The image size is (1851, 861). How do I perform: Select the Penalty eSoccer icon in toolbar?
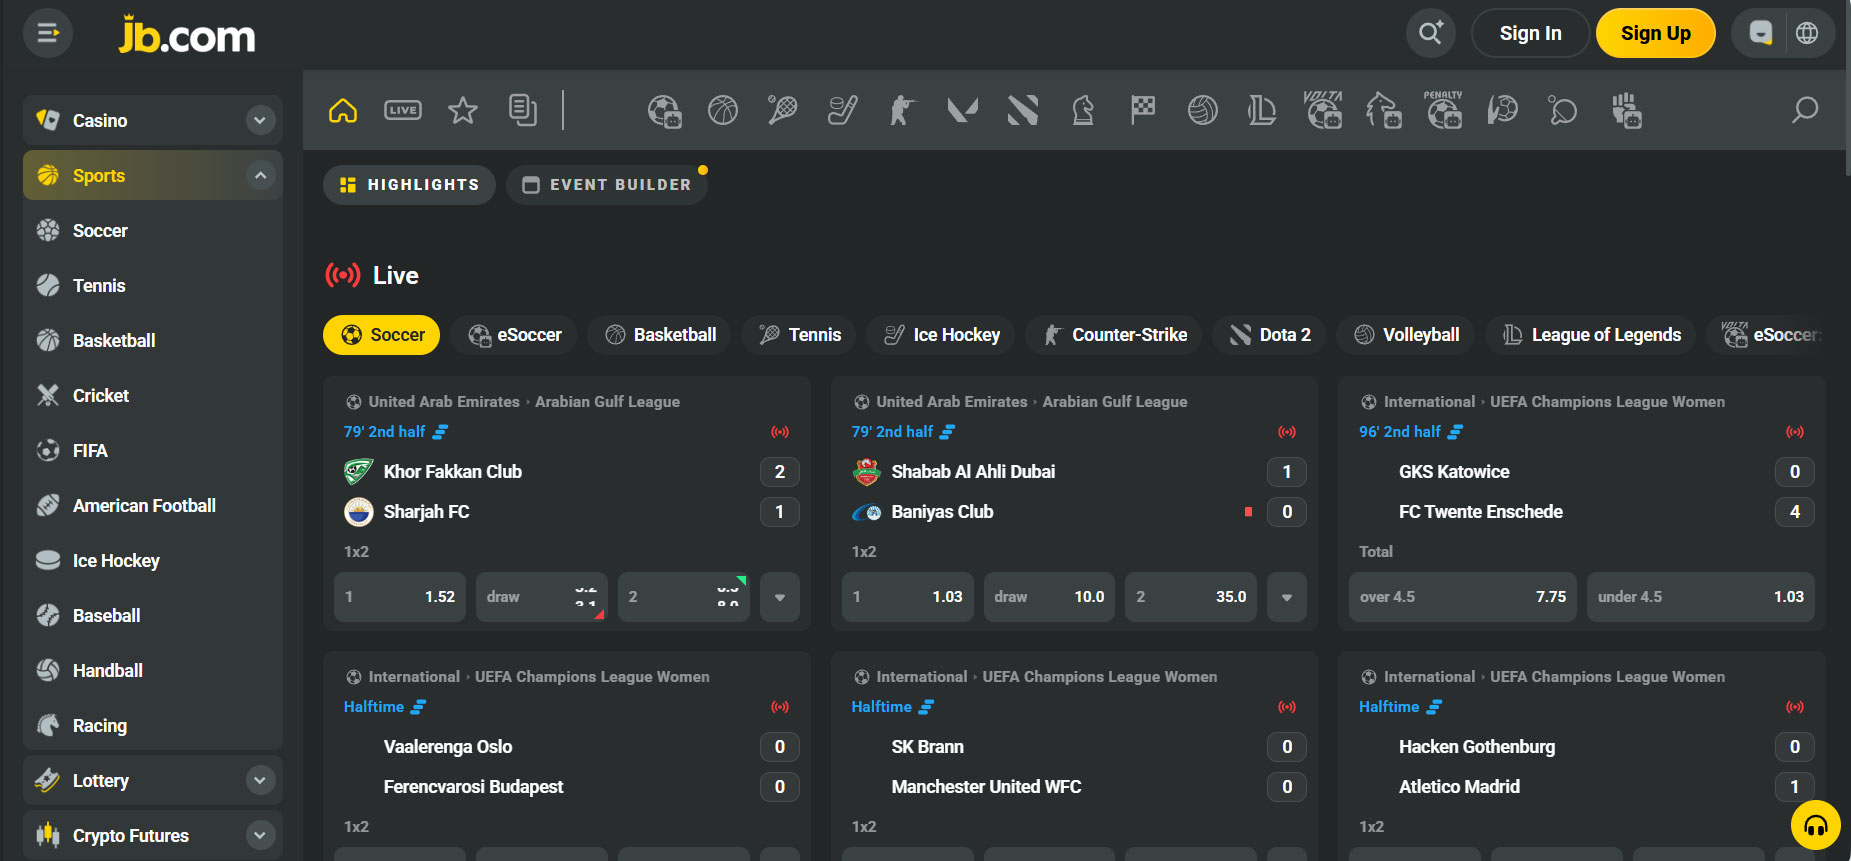(1443, 110)
